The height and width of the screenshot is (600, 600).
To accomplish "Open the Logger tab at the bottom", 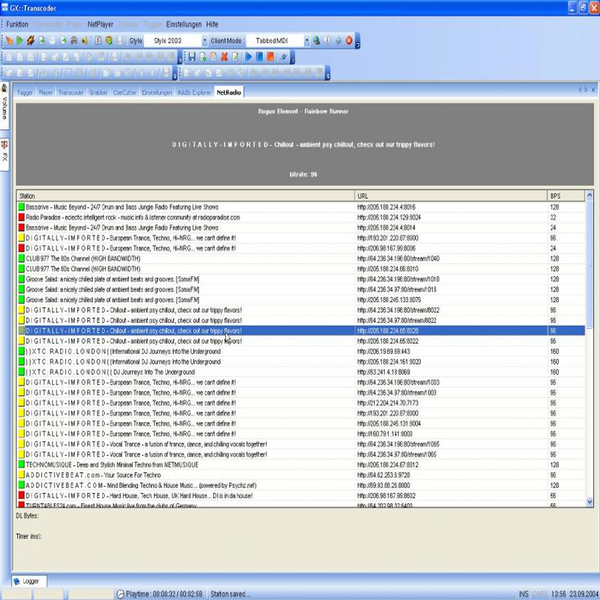I will (29, 581).
